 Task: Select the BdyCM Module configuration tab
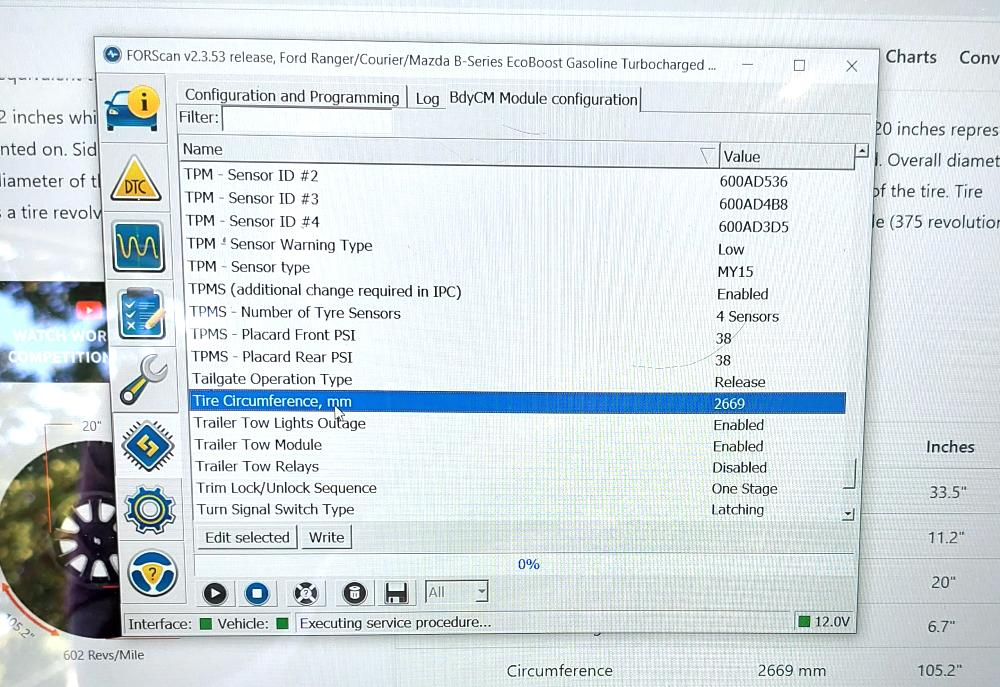pos(543,99)
